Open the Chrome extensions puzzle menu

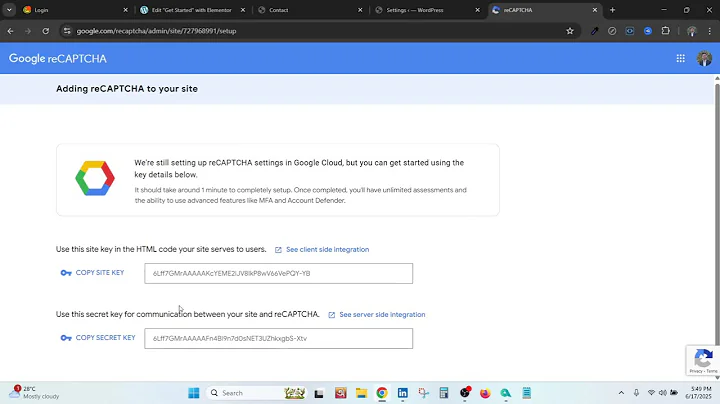665,31
